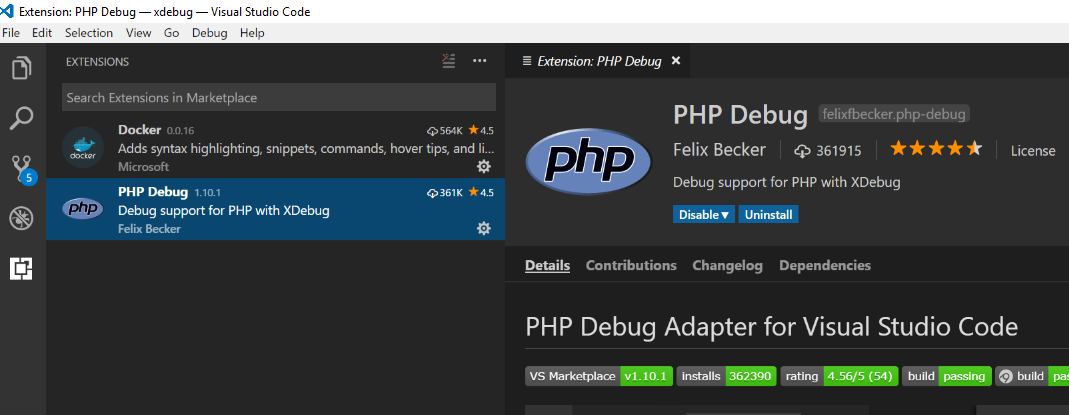Expand the Disable dropdown button
Screen dimensions: 1069x415
point(705,215)
